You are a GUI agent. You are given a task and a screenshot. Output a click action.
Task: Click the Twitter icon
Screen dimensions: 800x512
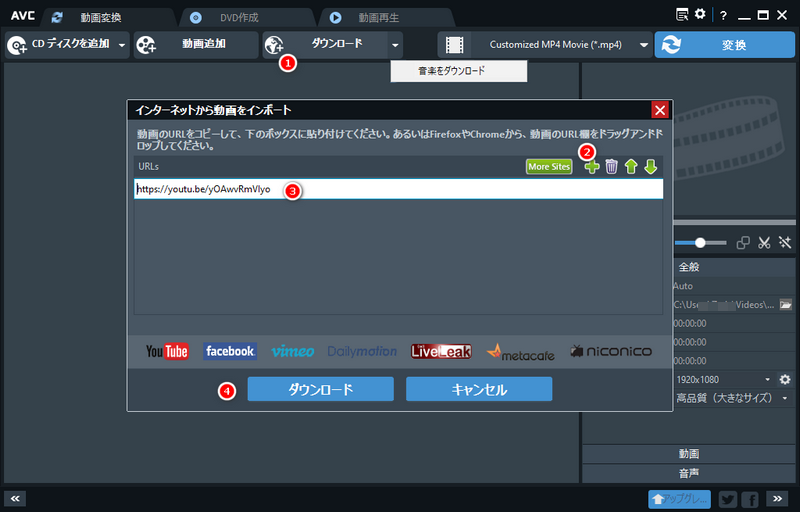[x=728, y=499]
